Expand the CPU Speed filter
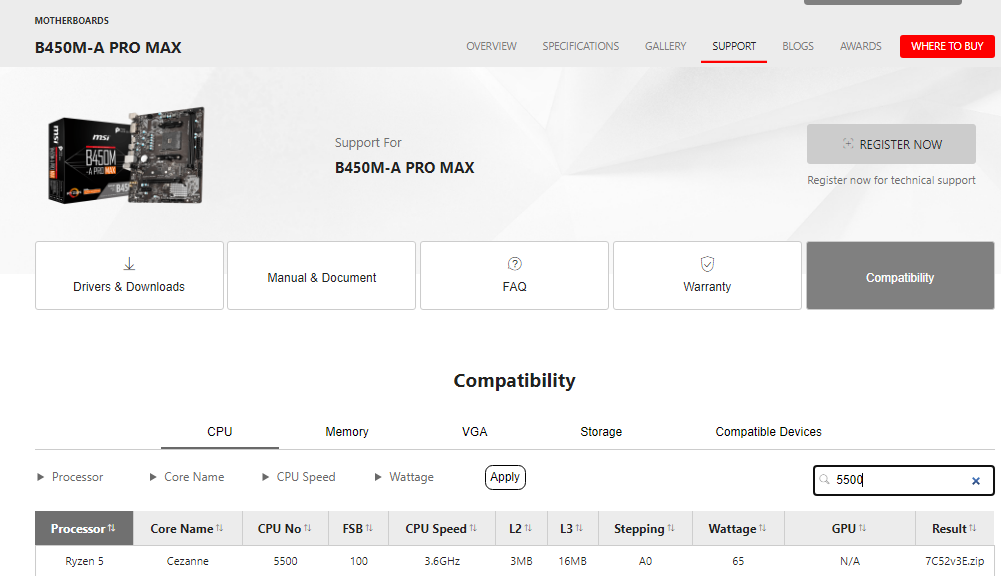This screenshot has width=1001, height=576. click(298, 477)
